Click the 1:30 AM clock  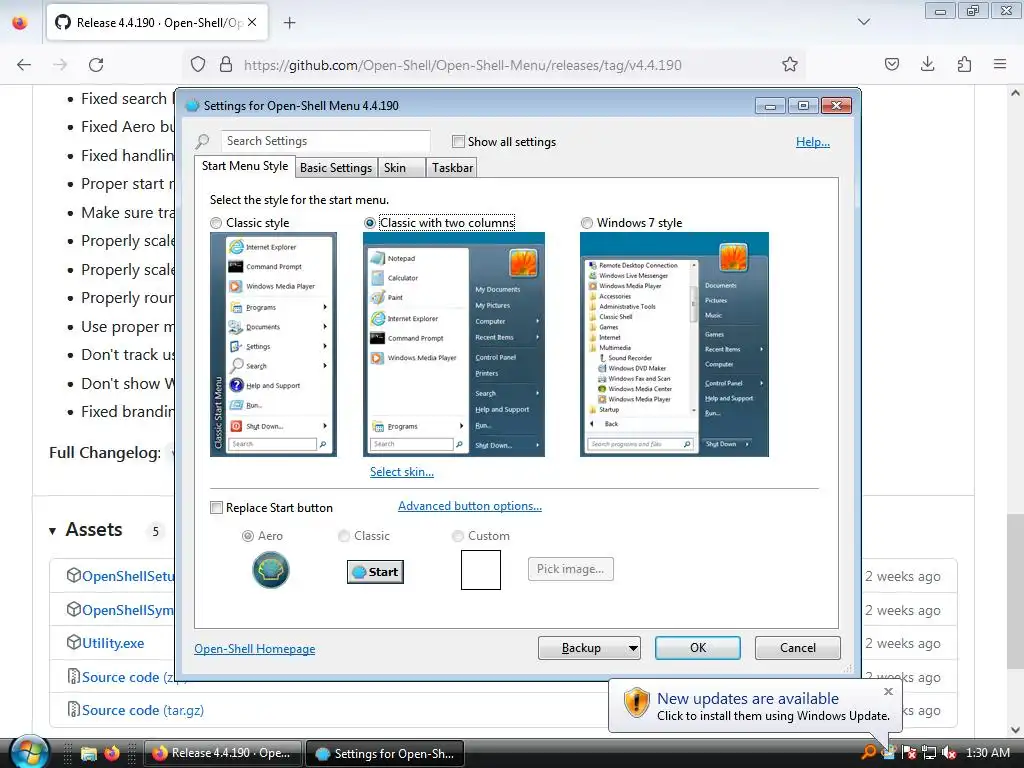coord(987,753)
